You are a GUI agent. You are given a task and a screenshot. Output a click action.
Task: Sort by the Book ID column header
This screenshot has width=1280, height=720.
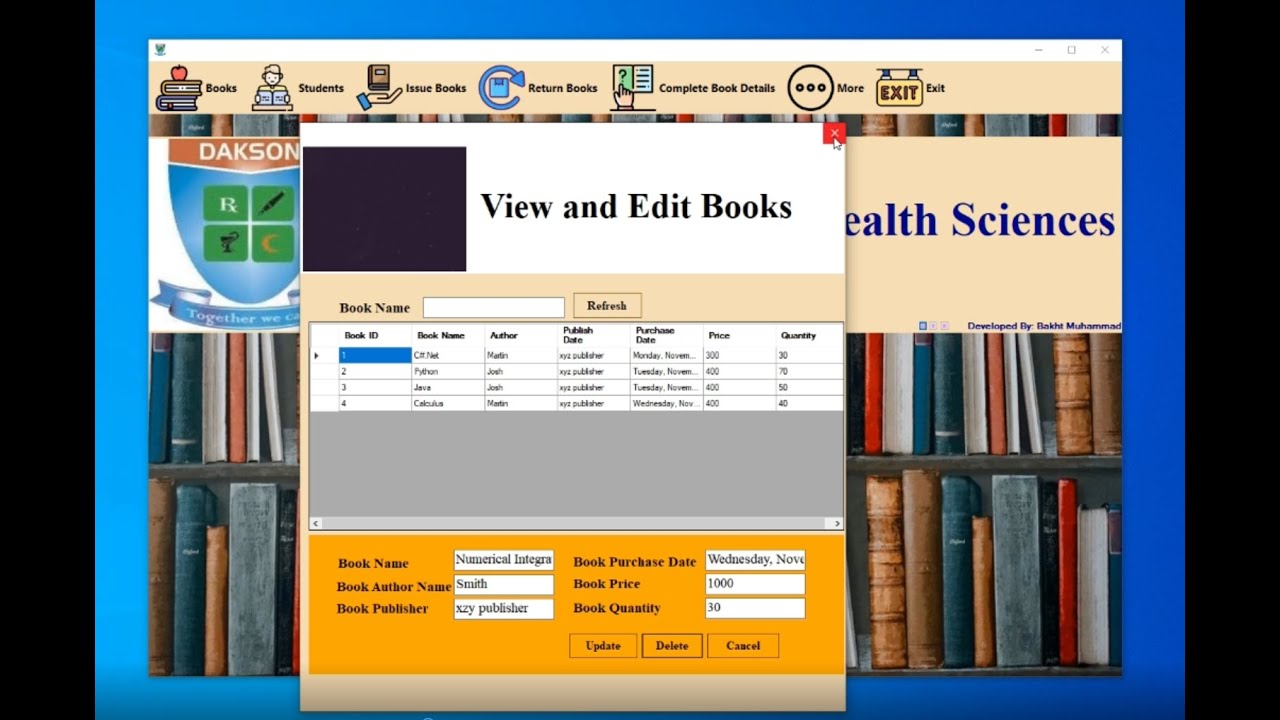click(375, 335)
